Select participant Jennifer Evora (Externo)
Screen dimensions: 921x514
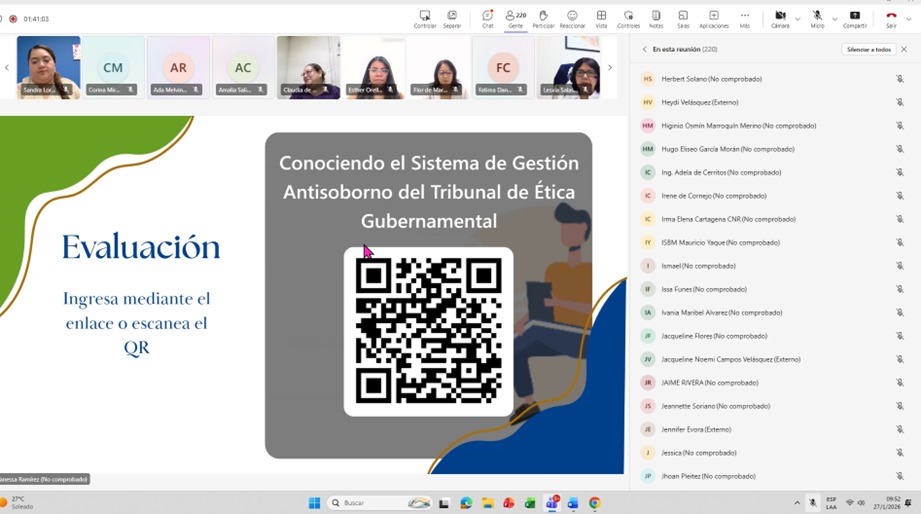point(774,429)
